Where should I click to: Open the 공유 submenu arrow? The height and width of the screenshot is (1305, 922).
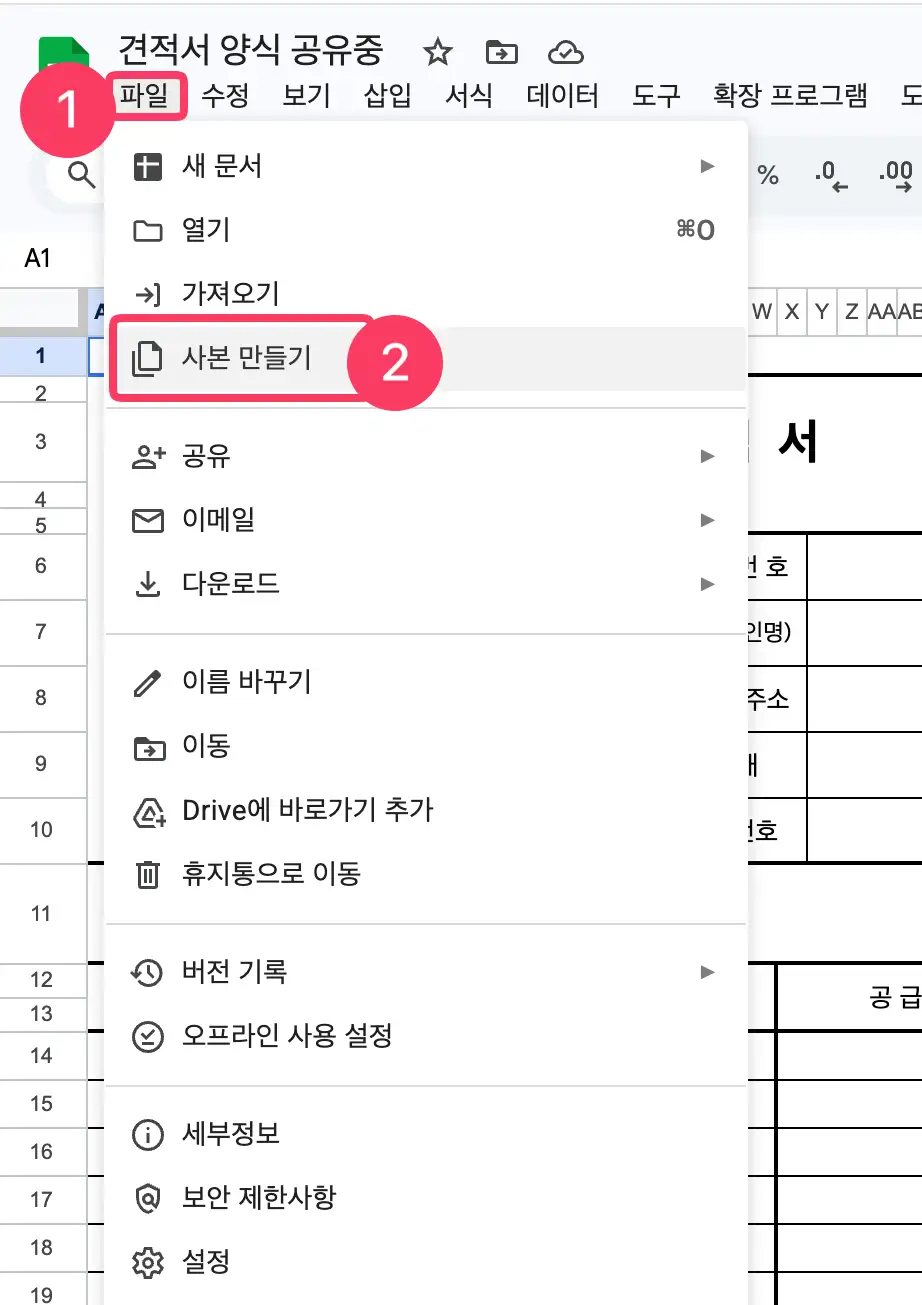pyautogui.click(x=709, y=456)
